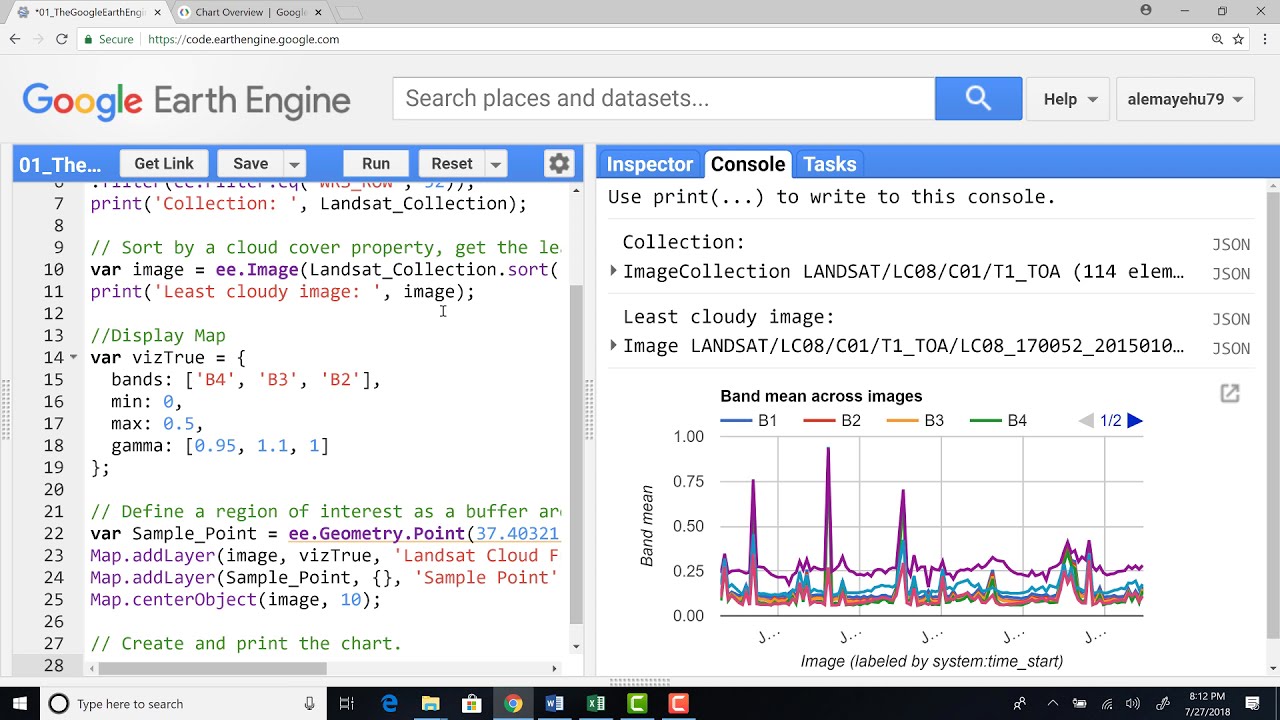The image size is (1280, 720).
Task: Click Windows taskbar search box
Action: coord(184,703)
